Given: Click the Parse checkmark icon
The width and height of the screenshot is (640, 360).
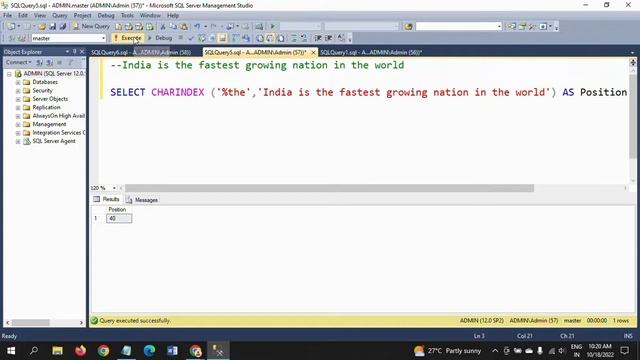Looking at the screenshot, I should tap(191, 38).
